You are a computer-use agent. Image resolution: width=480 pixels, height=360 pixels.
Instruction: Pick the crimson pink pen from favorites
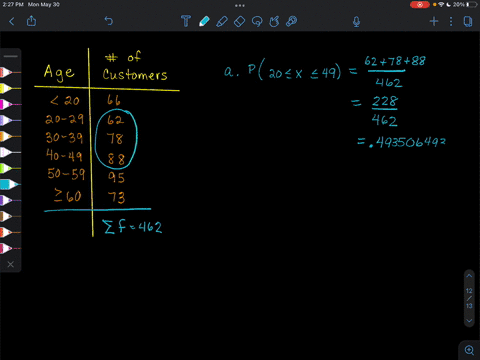click(10, 248)
